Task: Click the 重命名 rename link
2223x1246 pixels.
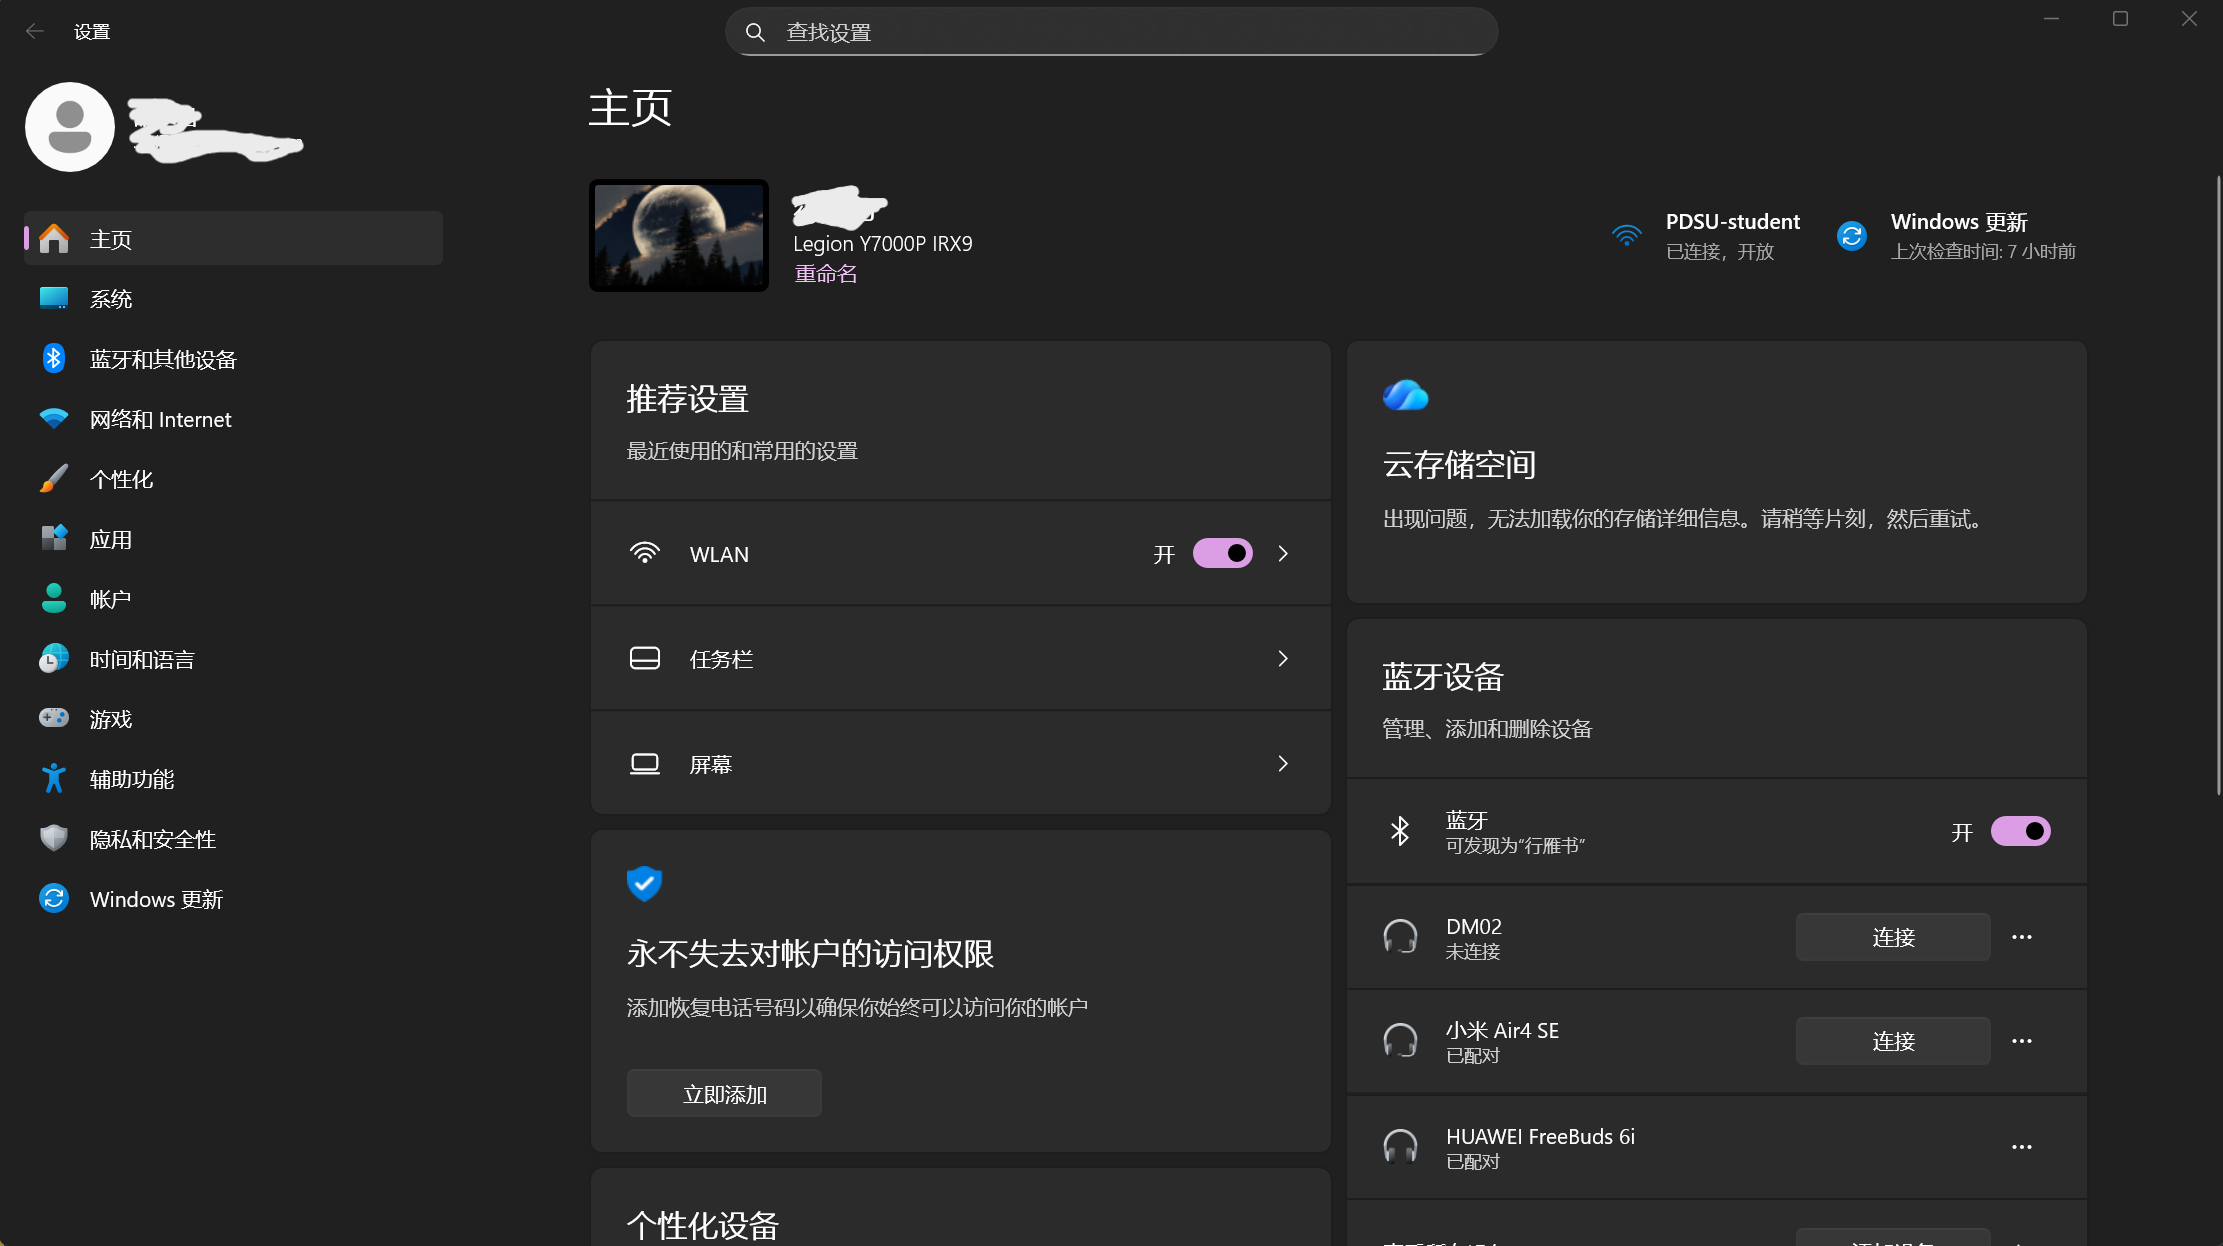Action: (825, 273)
